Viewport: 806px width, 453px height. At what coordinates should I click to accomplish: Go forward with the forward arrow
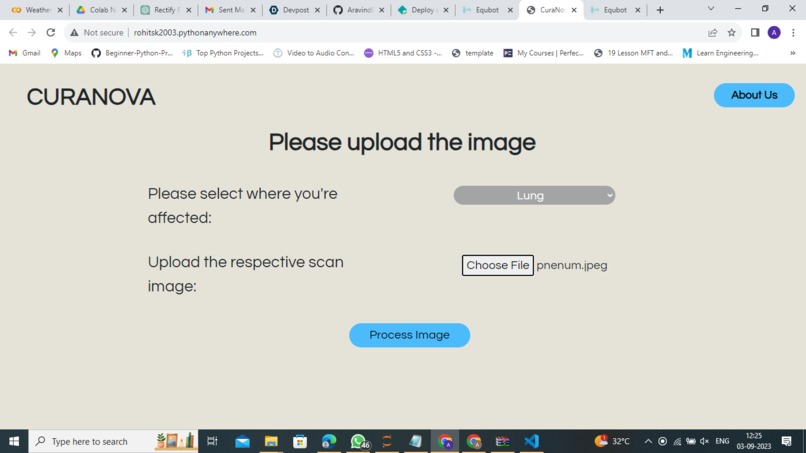[32, 32]
